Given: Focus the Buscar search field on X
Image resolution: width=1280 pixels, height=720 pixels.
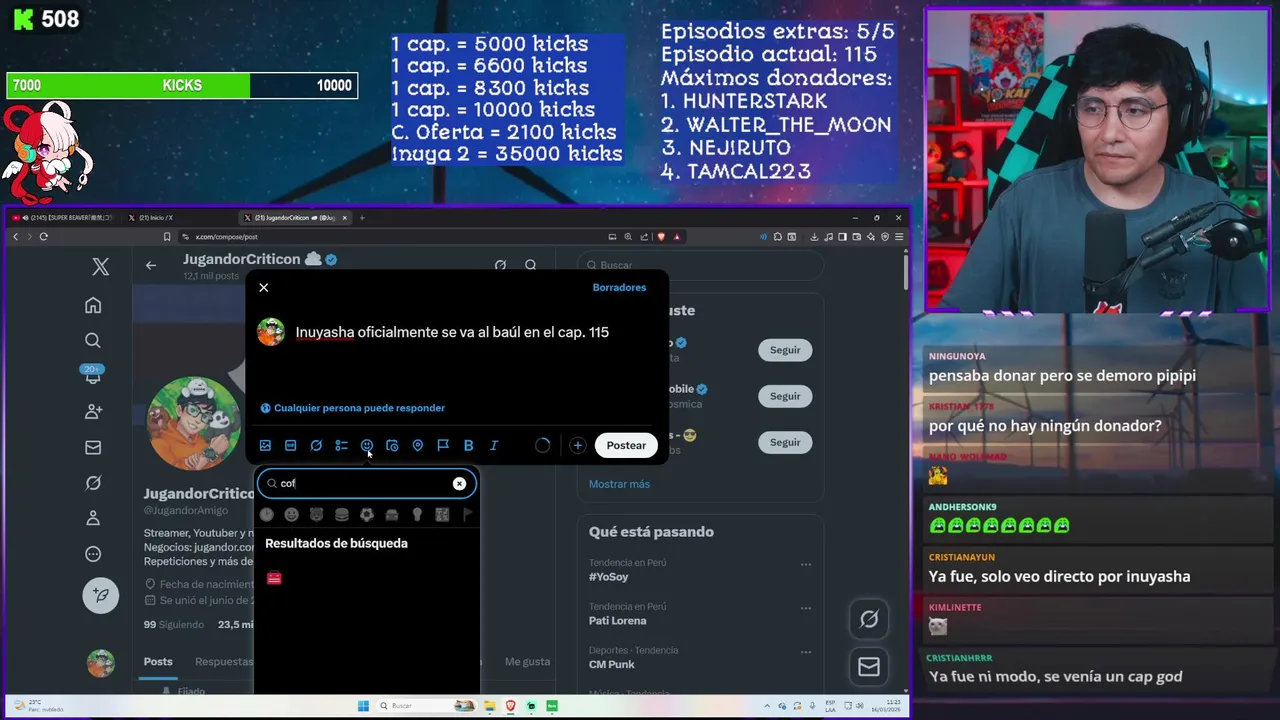Looking at the screenshot, I should tap(700, 265).
